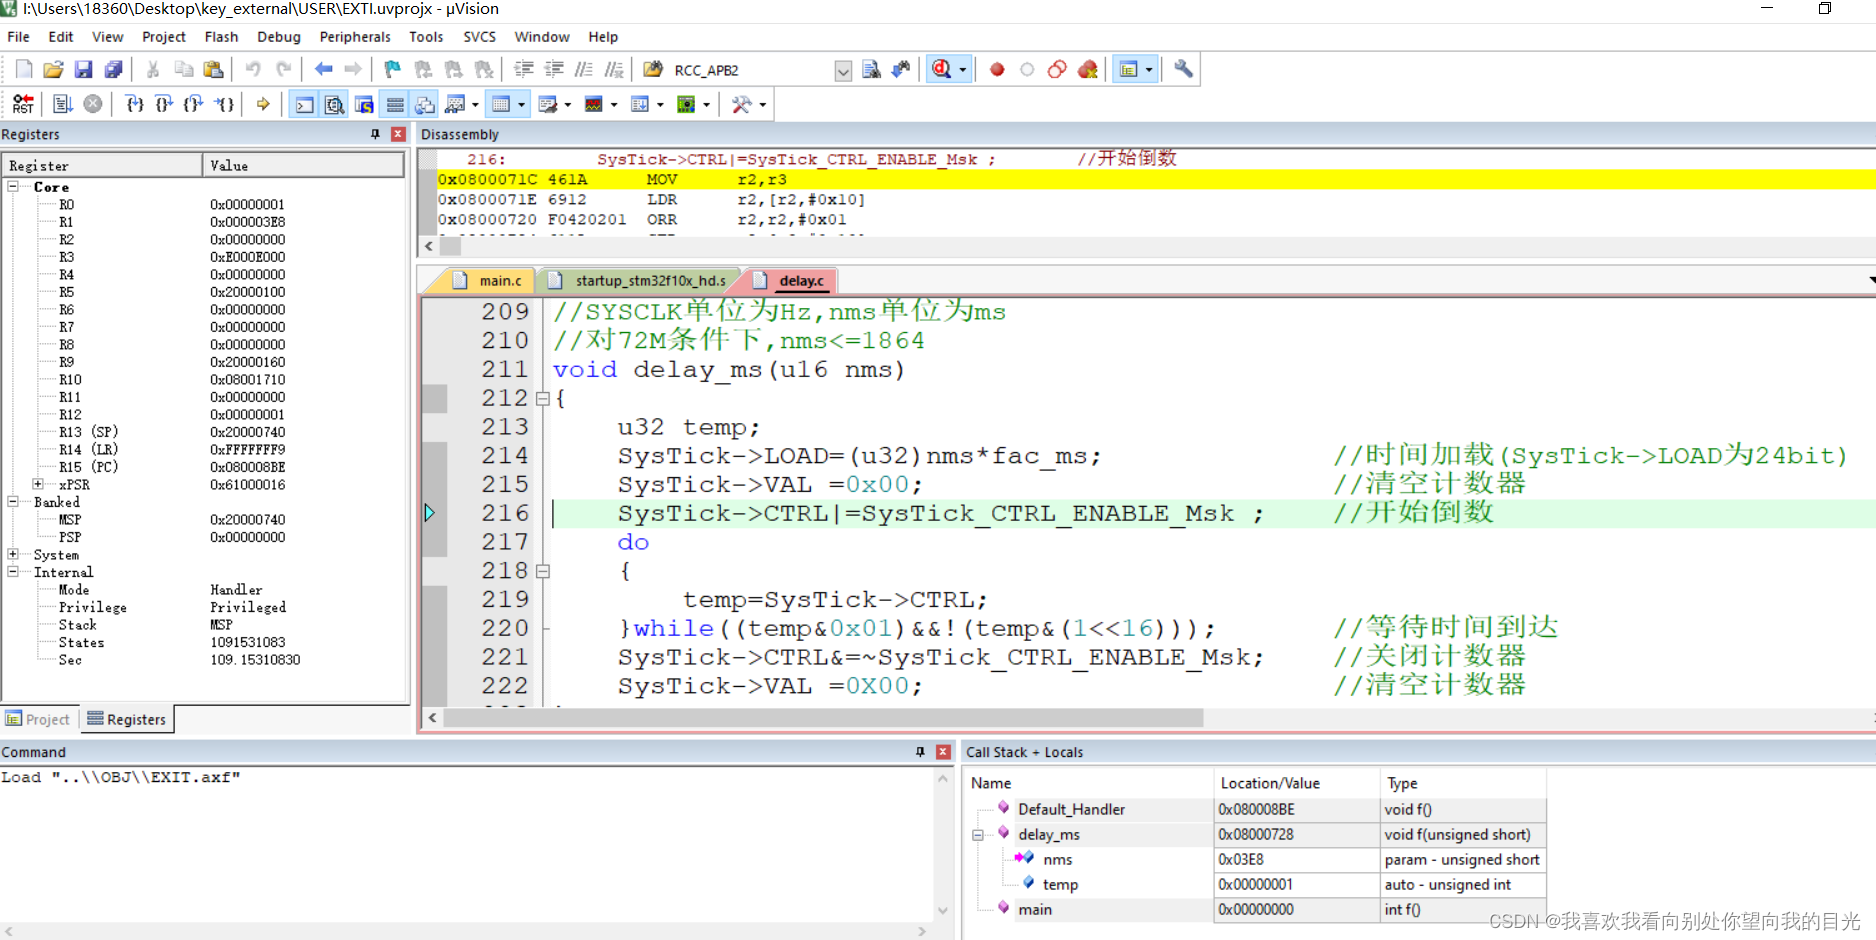Click the Step Out debug icon
This screenshot has width=1876, height=940.
tap(193, 103)
